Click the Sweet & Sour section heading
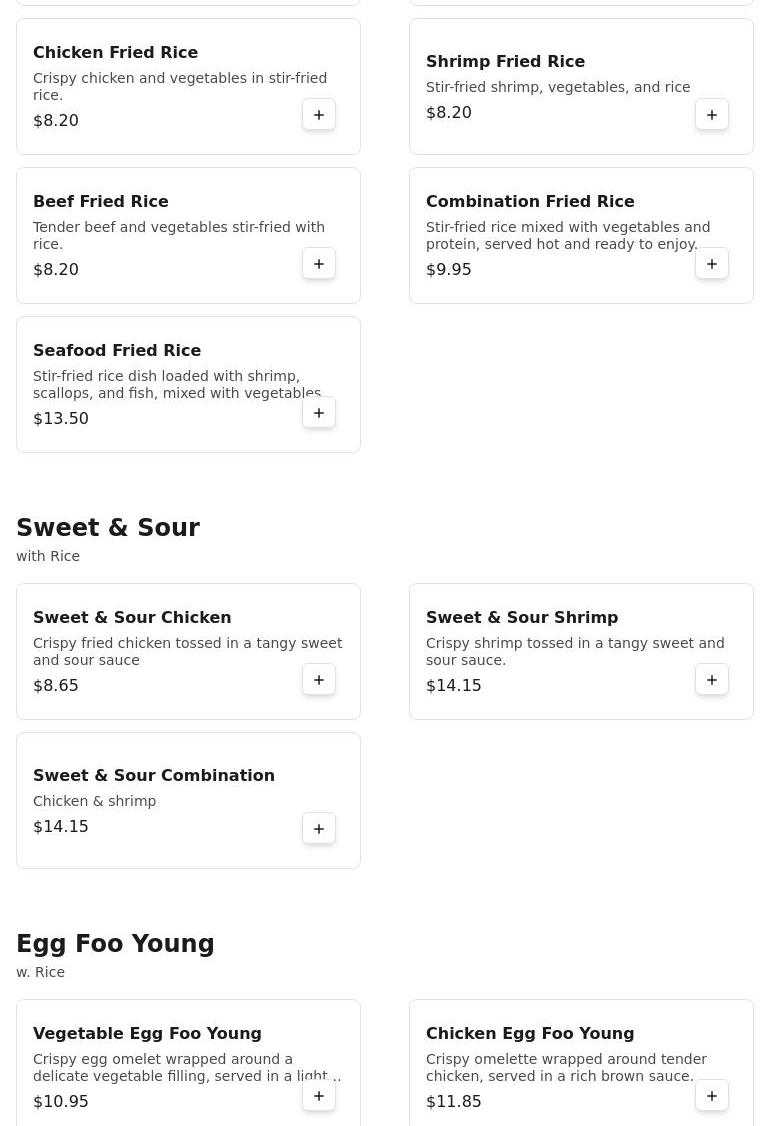770x1126 pixels. [x=108, y=528]
